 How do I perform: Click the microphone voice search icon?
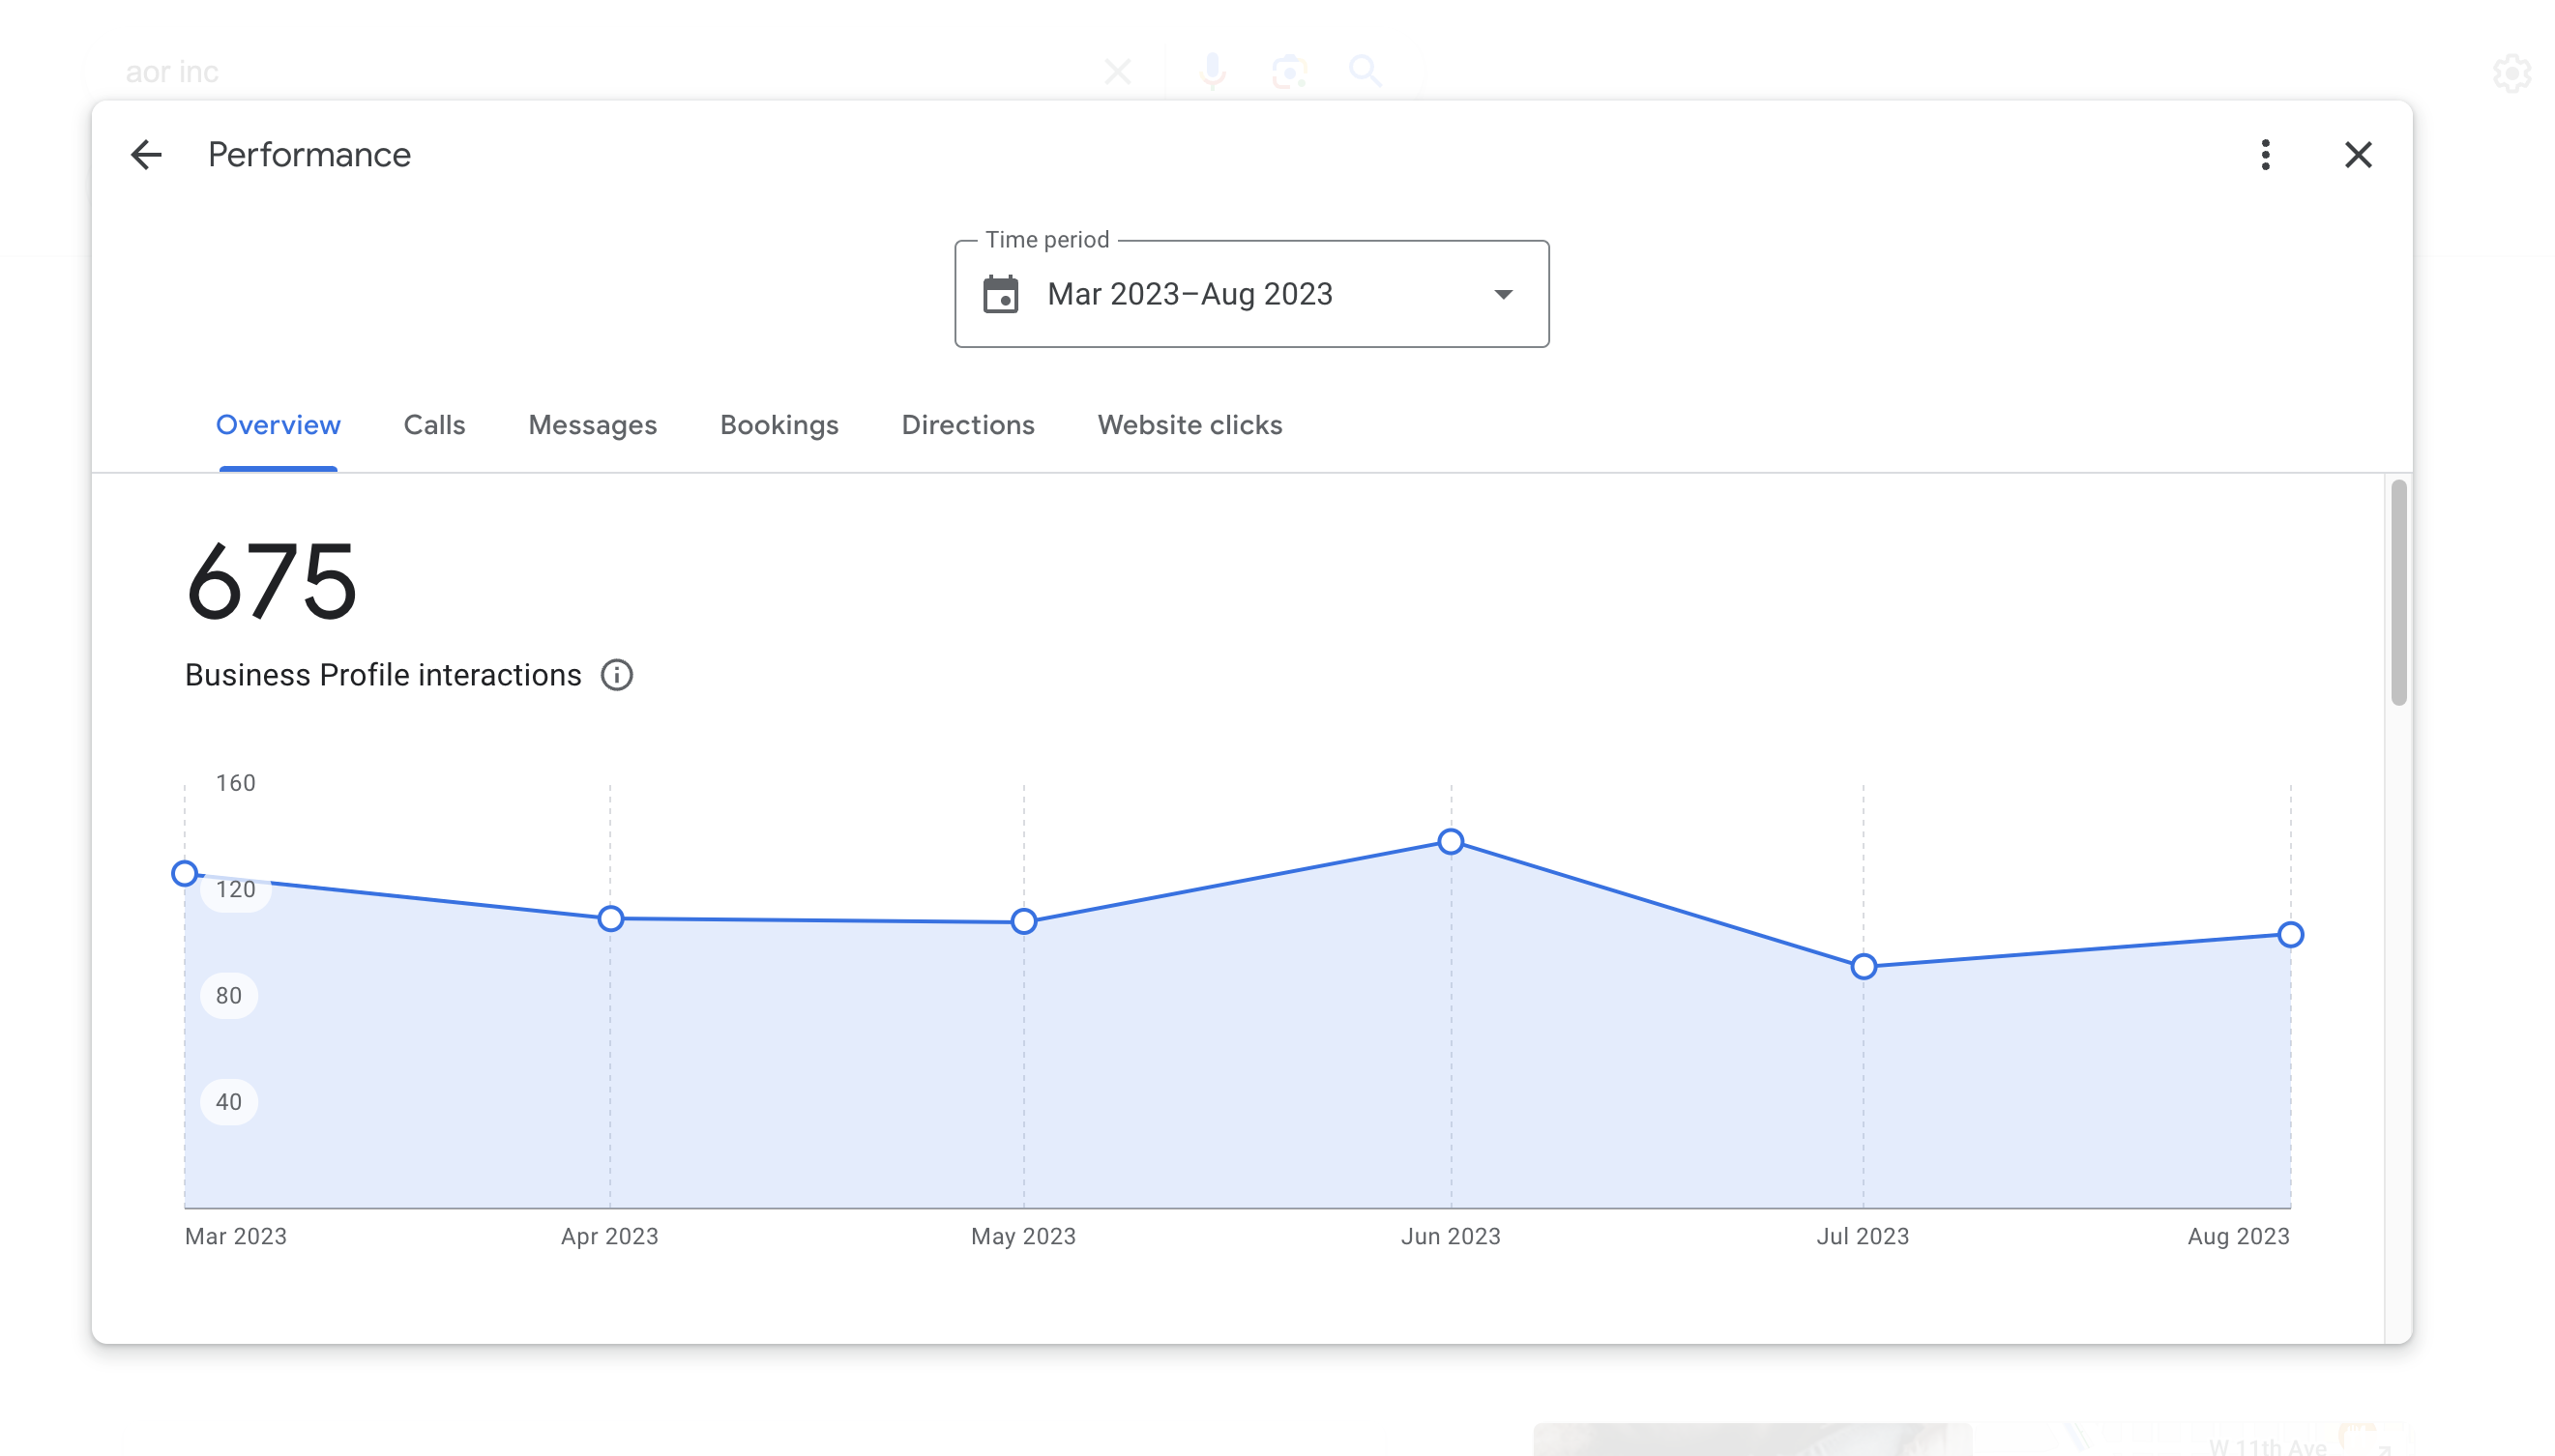point(1212,72)
